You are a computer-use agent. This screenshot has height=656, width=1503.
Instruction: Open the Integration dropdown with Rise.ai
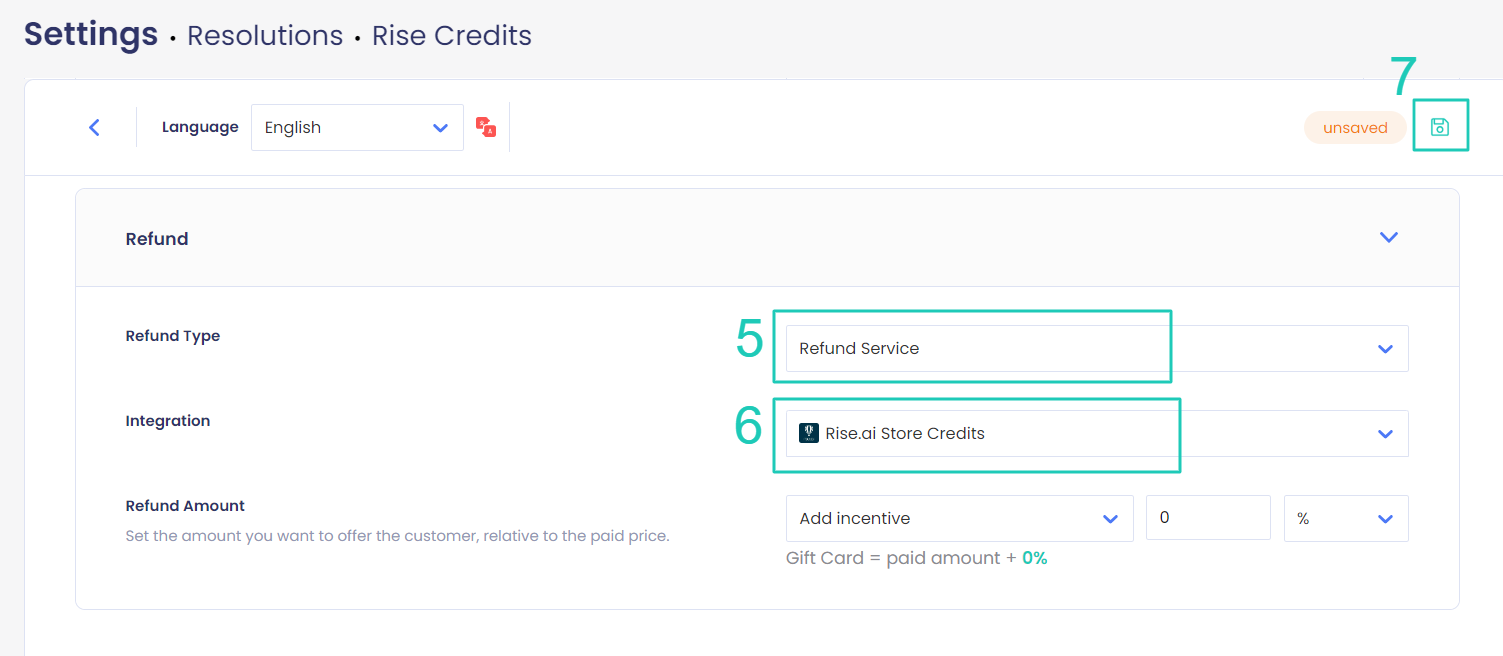1097,433
